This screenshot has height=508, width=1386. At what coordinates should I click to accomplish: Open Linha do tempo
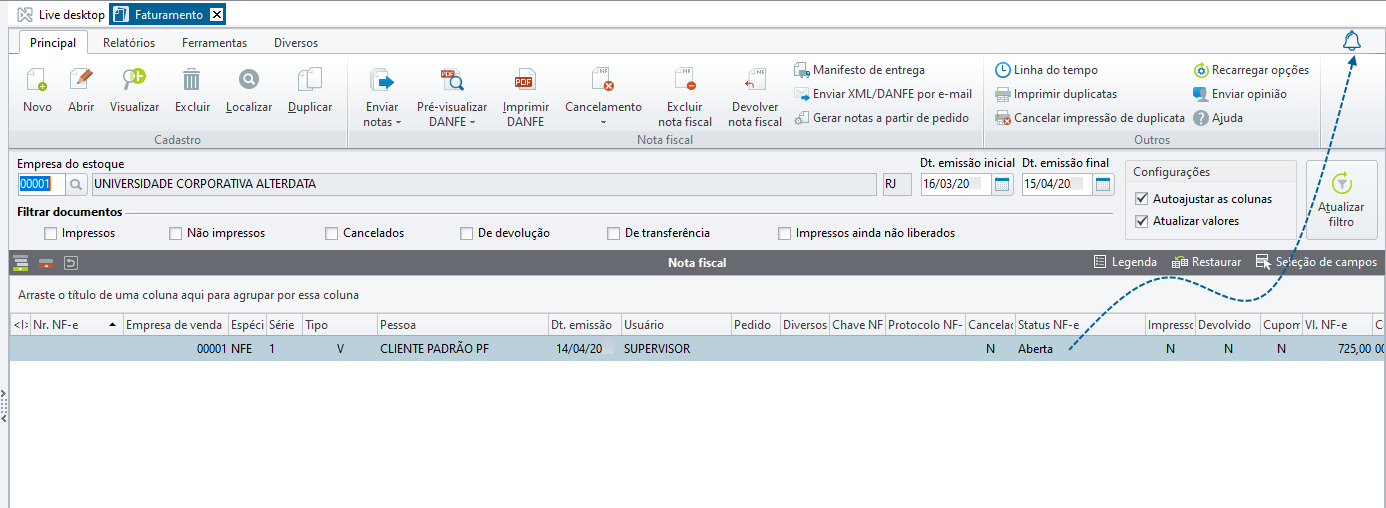coord(1047,70)
